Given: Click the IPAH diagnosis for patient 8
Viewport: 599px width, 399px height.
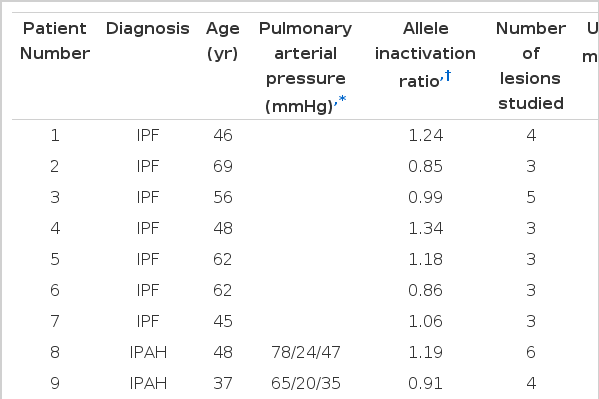Looking at the screenshot, I should [x=148, y=352].
